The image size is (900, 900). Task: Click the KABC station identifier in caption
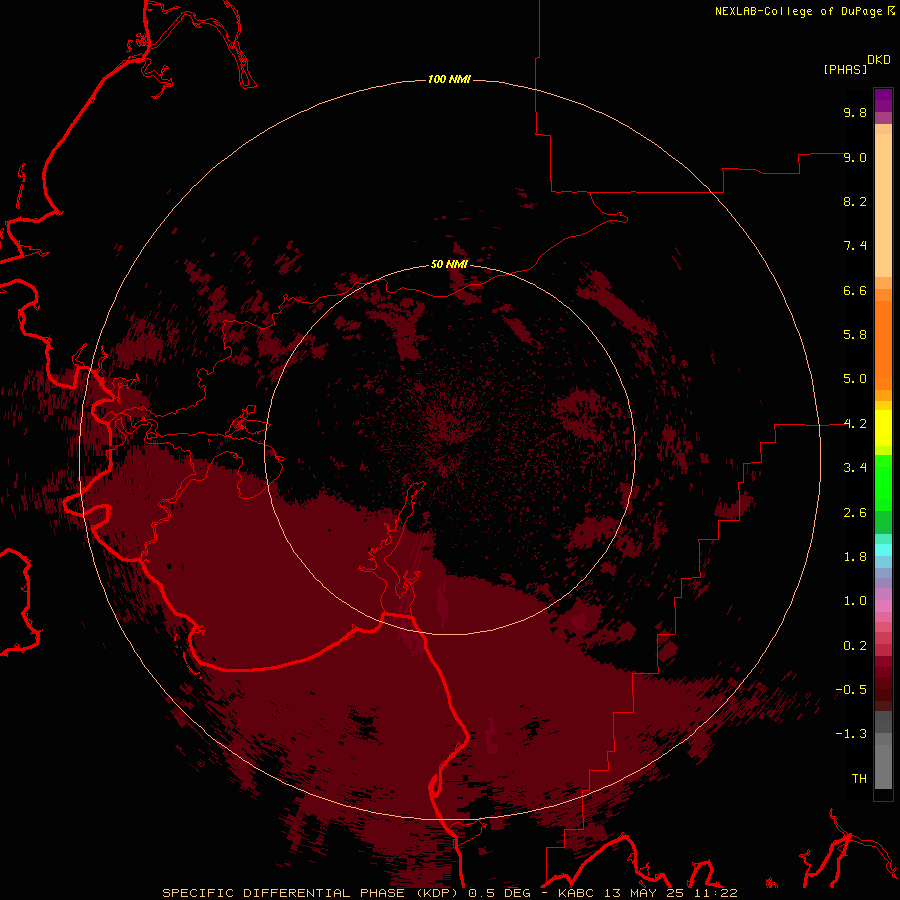pyautogui.click(x=578, y=893)
